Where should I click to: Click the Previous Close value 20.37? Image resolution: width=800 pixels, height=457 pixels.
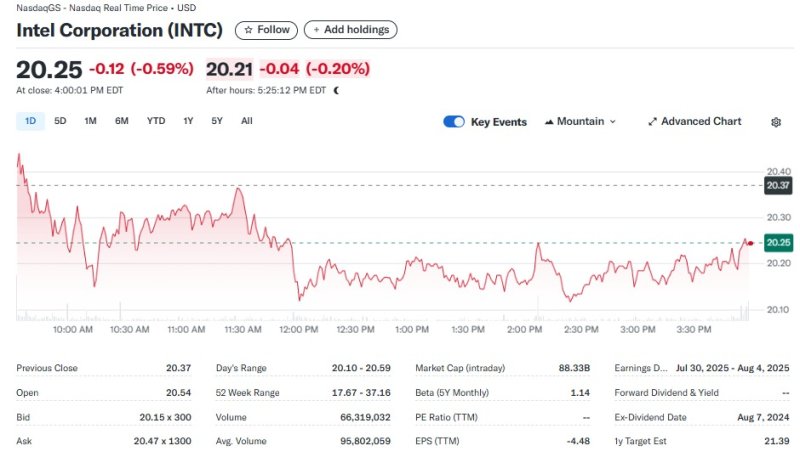click(179, 368)
